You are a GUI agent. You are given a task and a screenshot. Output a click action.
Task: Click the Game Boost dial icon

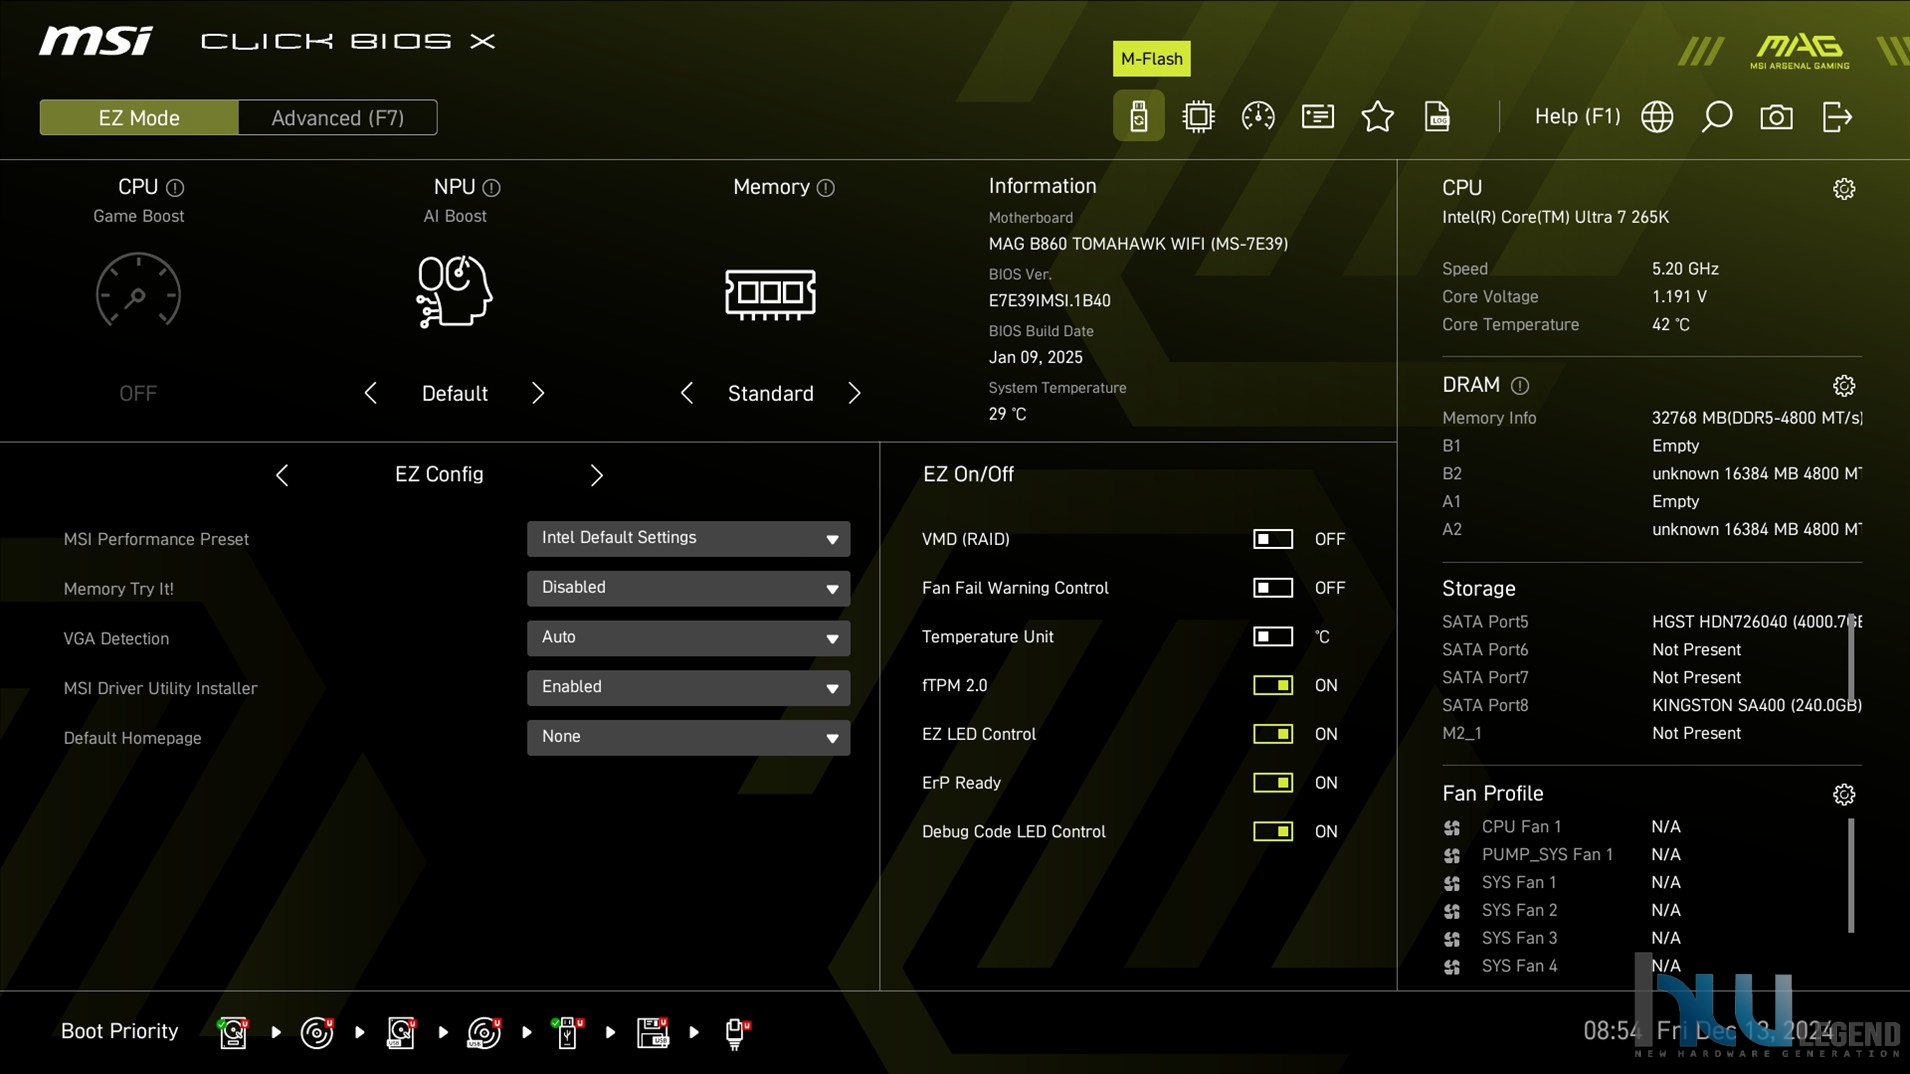[138, 291]
